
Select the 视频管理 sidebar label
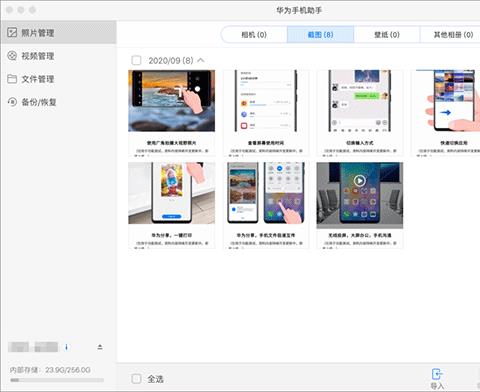point(38,56)
